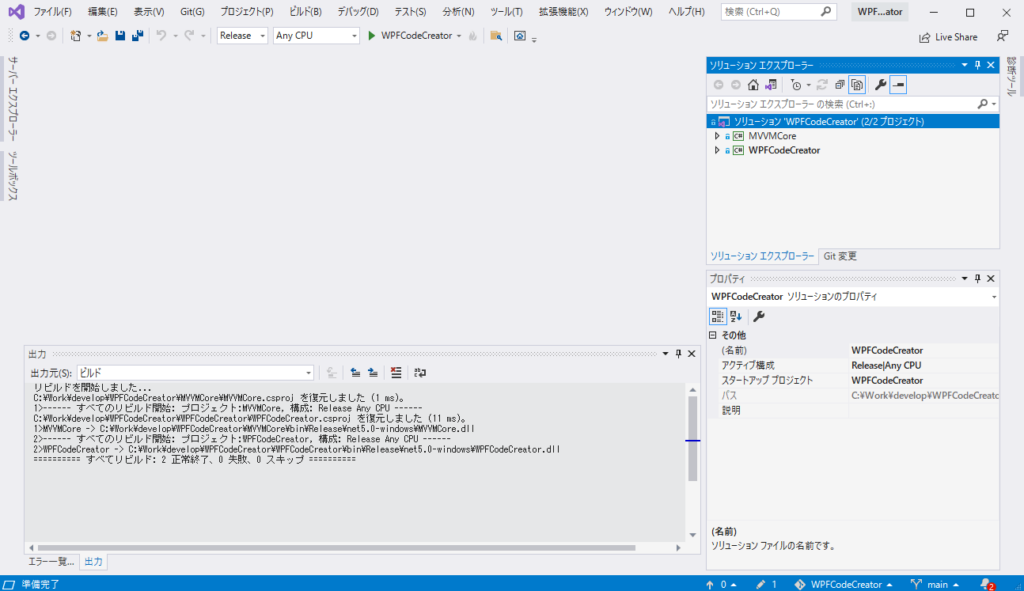This screenshot has width=1024, height=591.
Task: Click the Hot Reload flame icon
Action: click(x=473, y=36)
